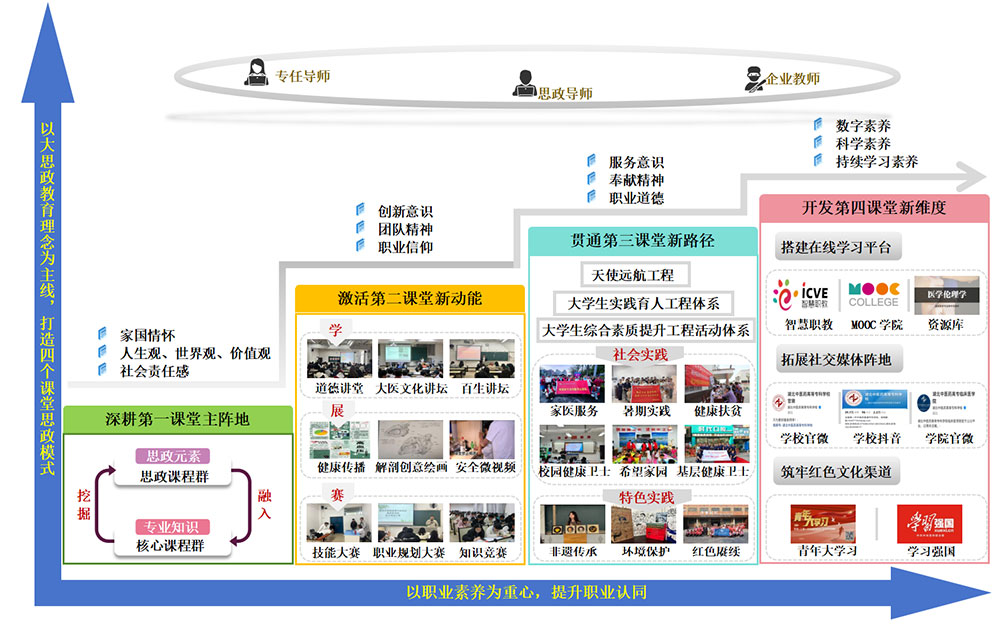1000x624 pixels.
Task: Click the MOOC College logo
Action: (x=873, y=295)
